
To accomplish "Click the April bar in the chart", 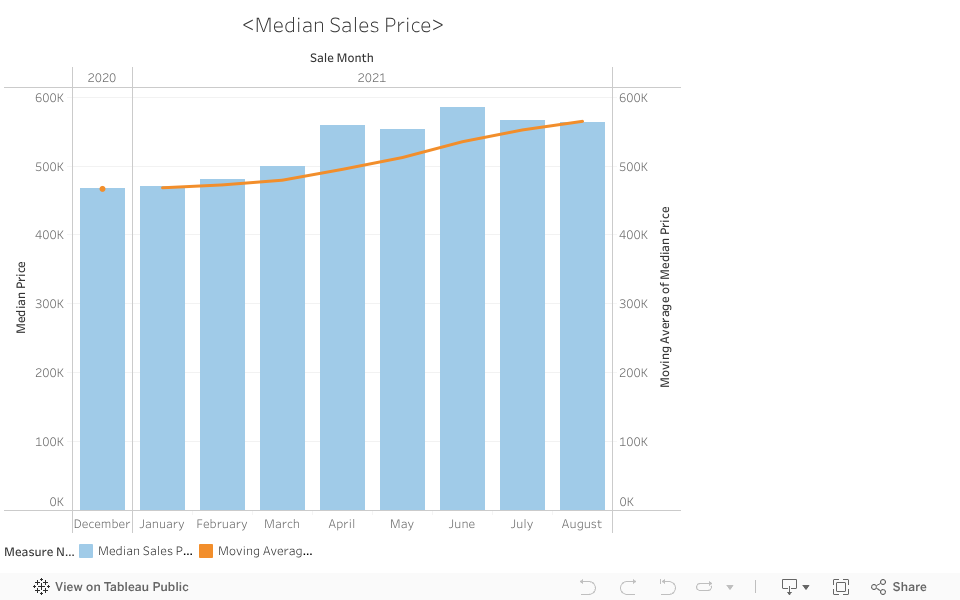I will (x=342, y=318).
